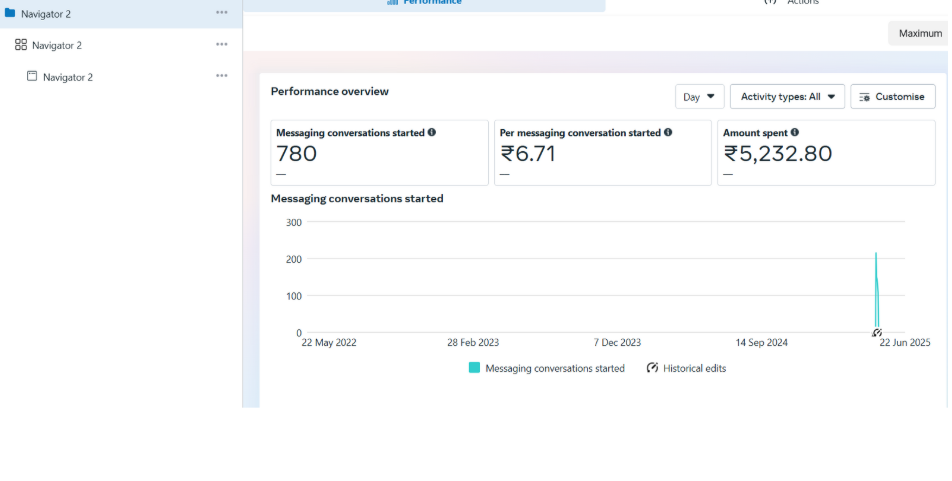952x481 pixels.
Task: Toggle Messaging conversations started legend series
Action: point(546,368)
